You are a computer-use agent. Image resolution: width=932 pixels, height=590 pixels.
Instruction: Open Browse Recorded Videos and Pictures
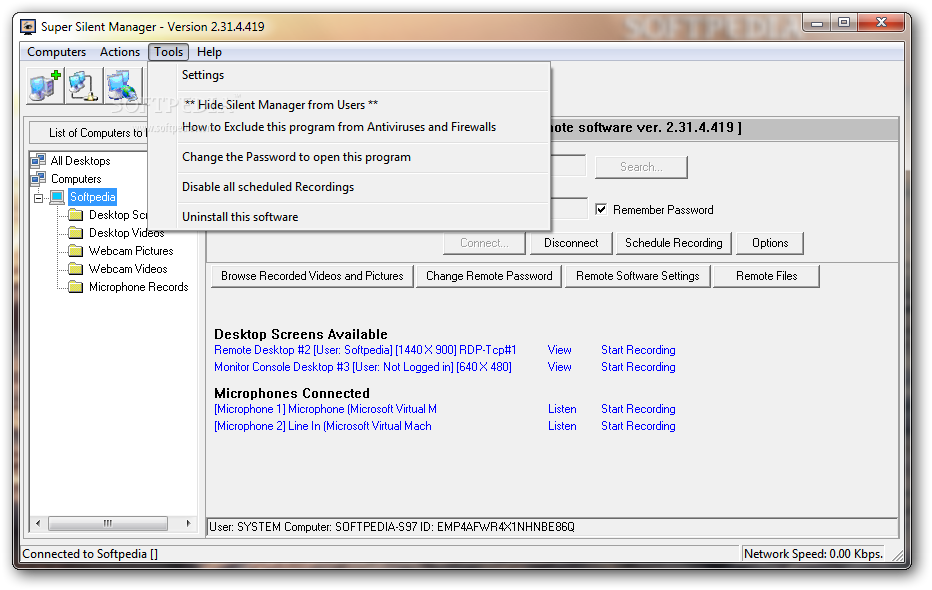click(x=312, y=276)
